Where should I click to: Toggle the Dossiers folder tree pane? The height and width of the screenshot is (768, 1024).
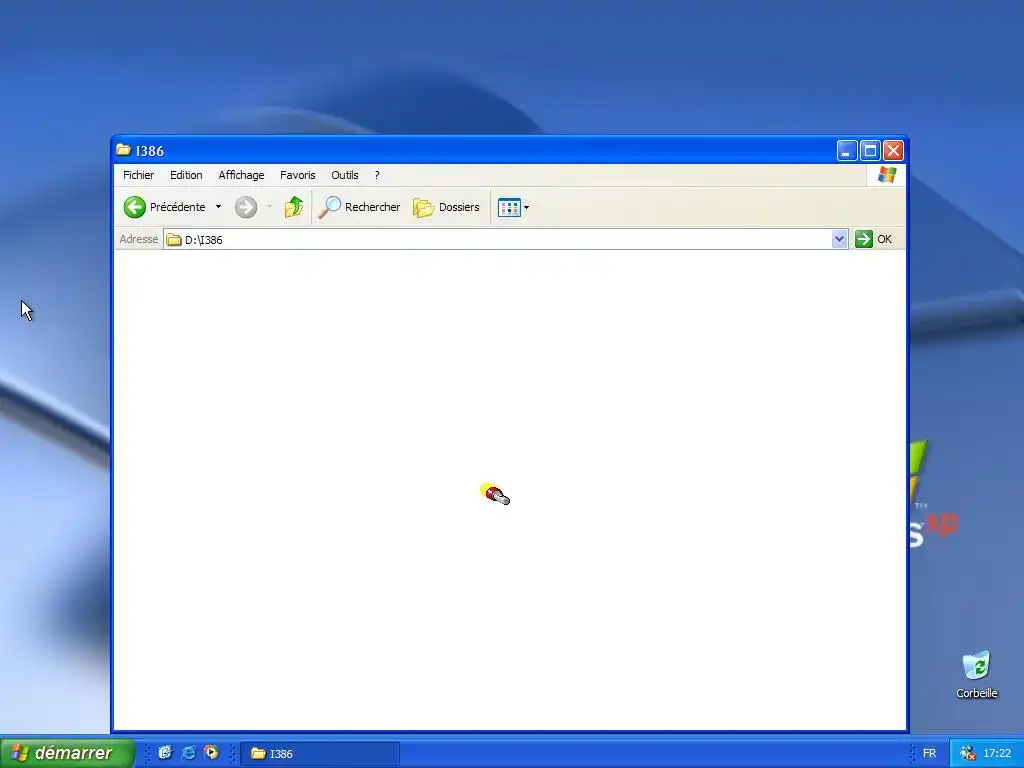[x=447, y=207]
